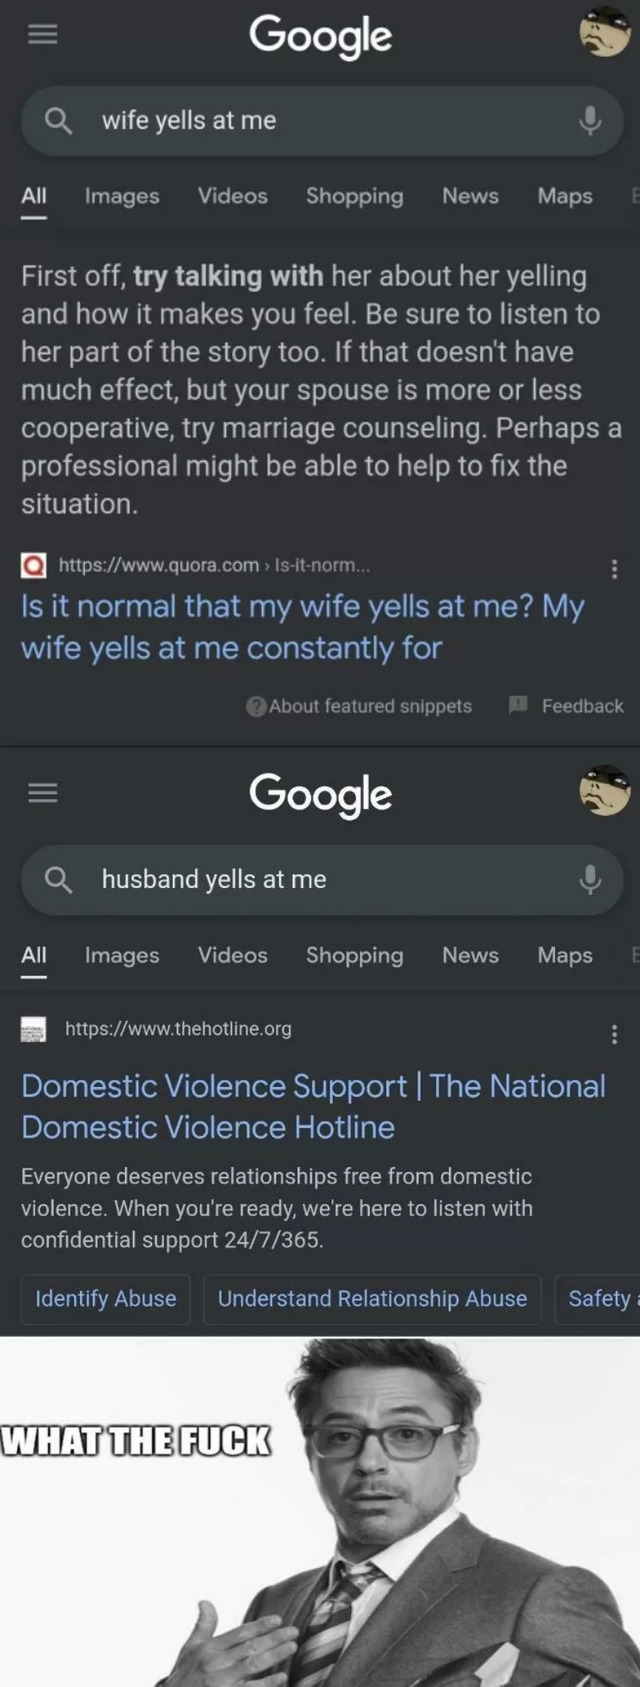
Task: Focus the 'wife yells at me' search field
Action: pos(322,120)
